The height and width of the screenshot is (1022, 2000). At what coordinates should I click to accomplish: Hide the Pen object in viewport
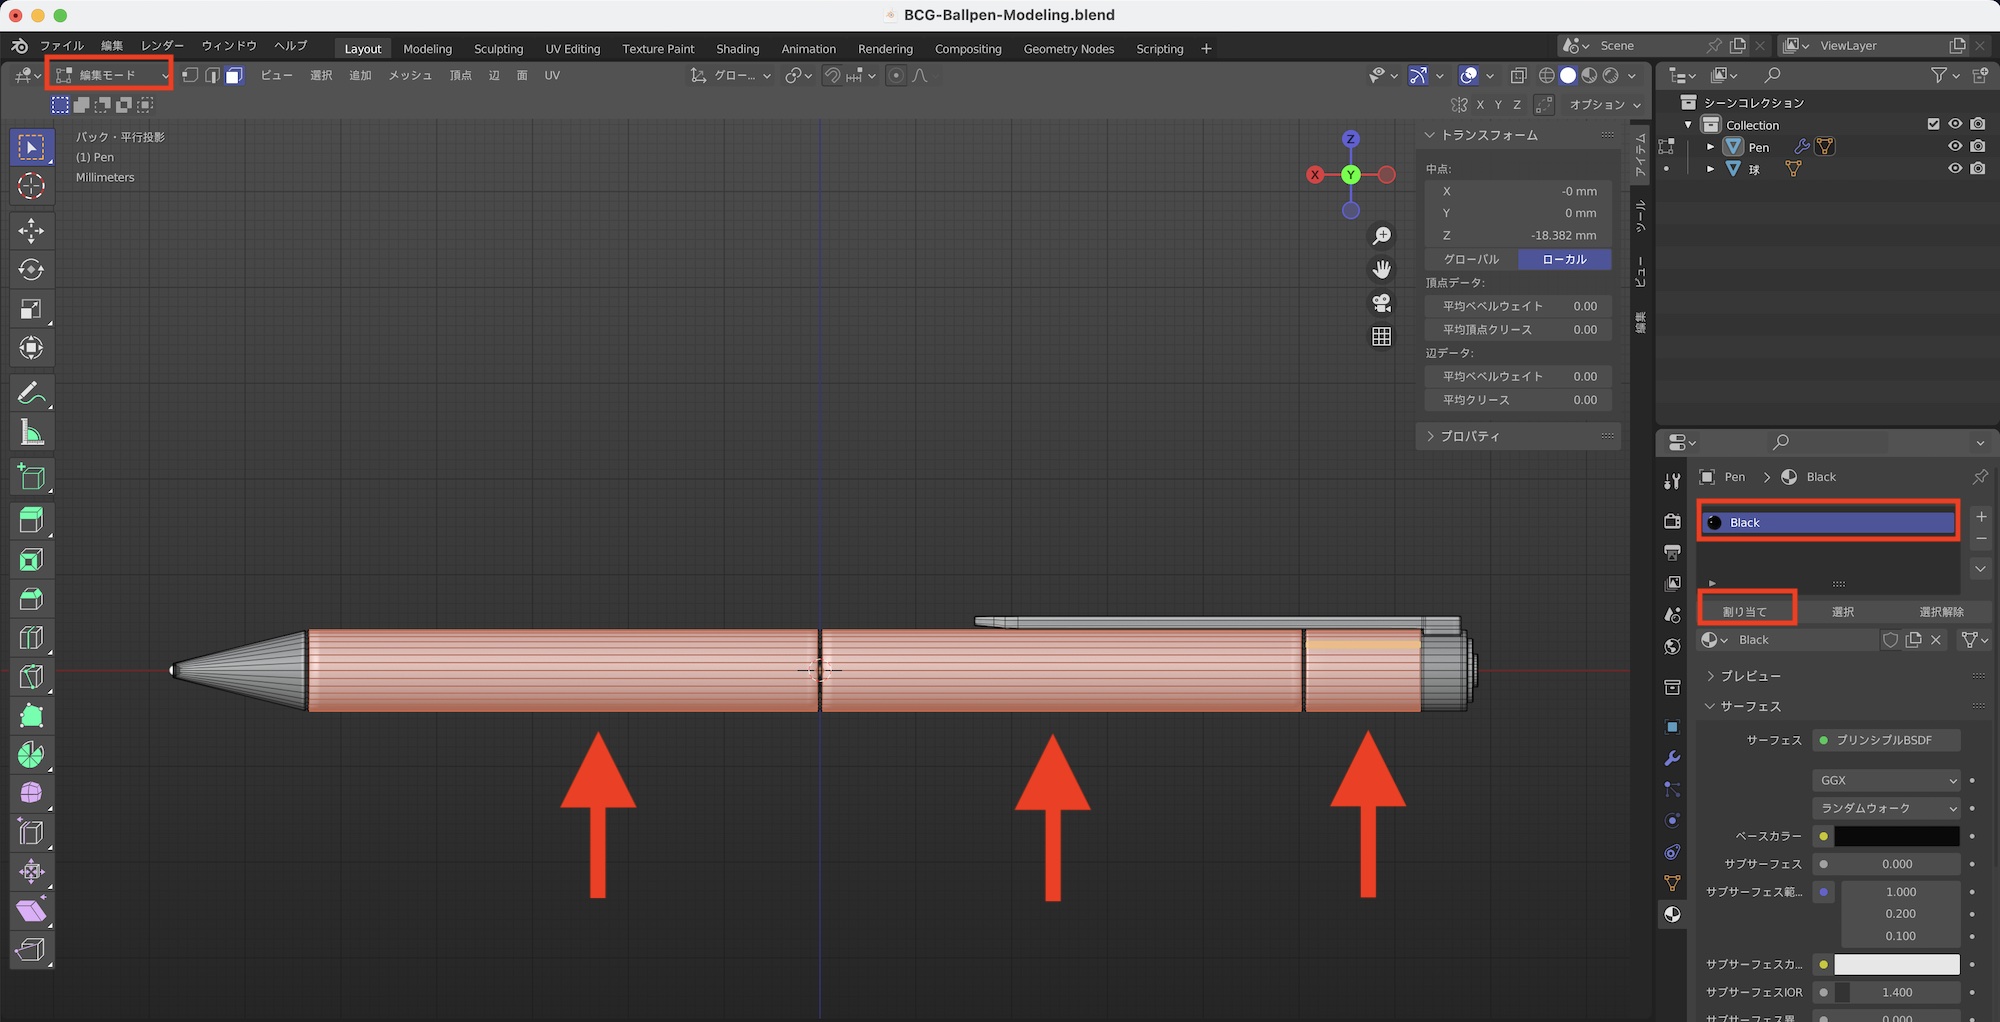point(1955,146)
